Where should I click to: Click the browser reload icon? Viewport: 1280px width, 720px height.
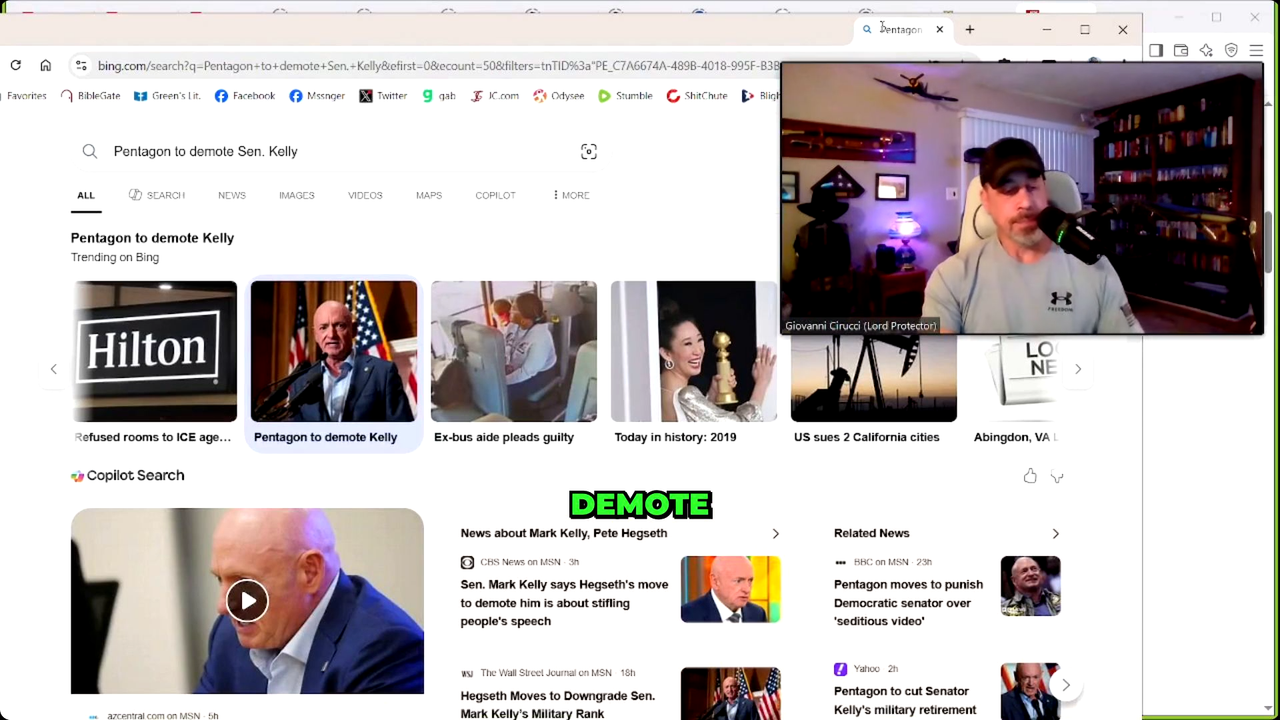(16, 66)
